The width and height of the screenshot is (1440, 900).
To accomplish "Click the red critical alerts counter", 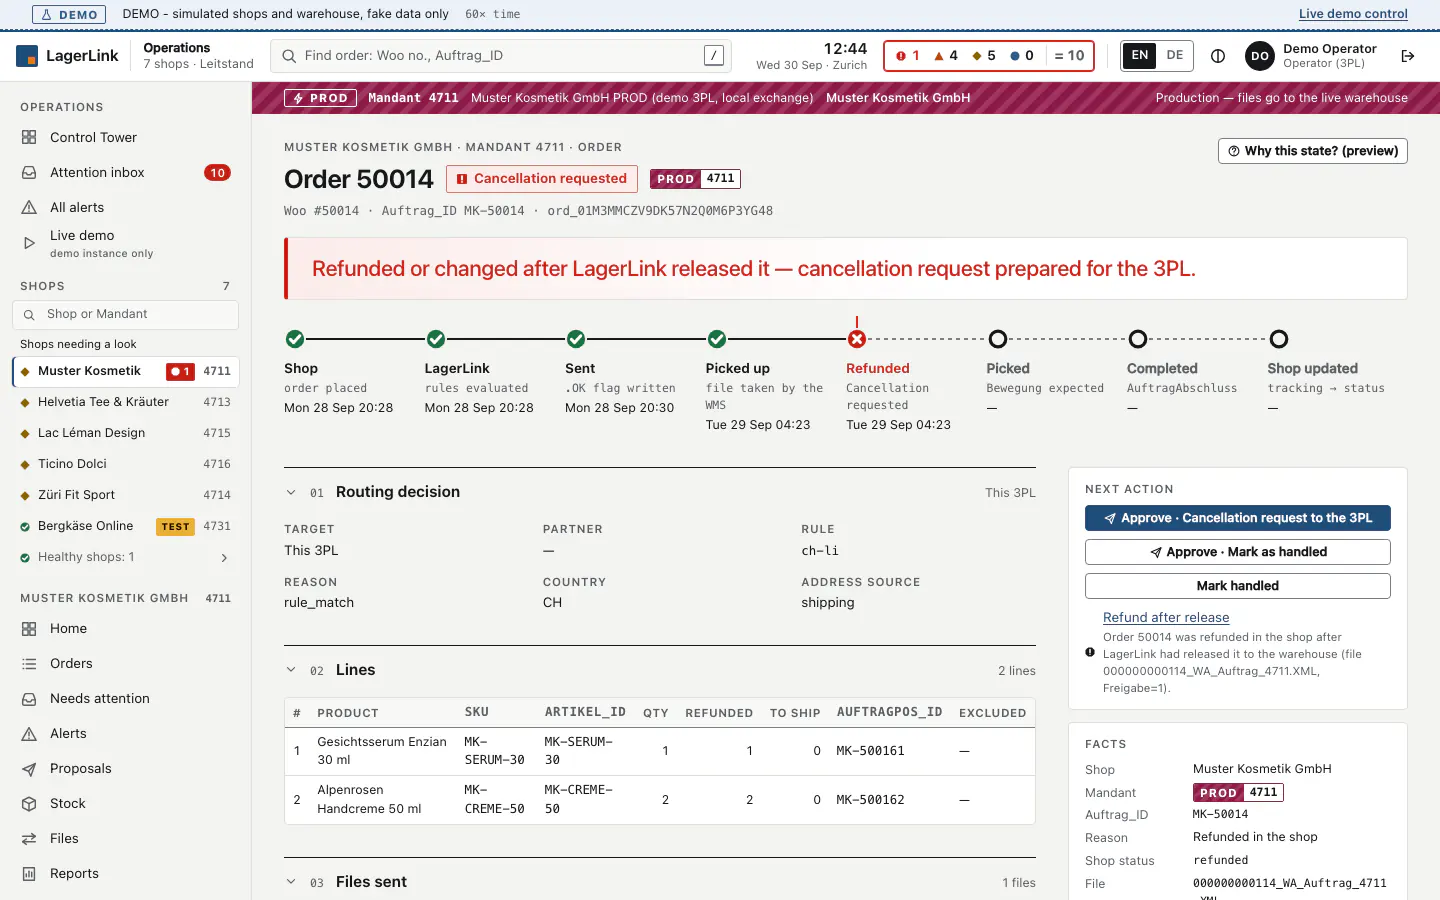I will point(907,56).
